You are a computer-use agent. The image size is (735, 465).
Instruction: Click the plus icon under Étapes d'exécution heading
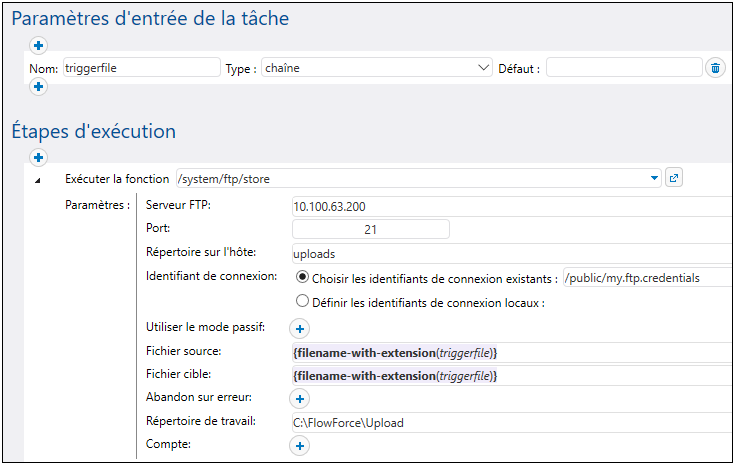(38, 157)
